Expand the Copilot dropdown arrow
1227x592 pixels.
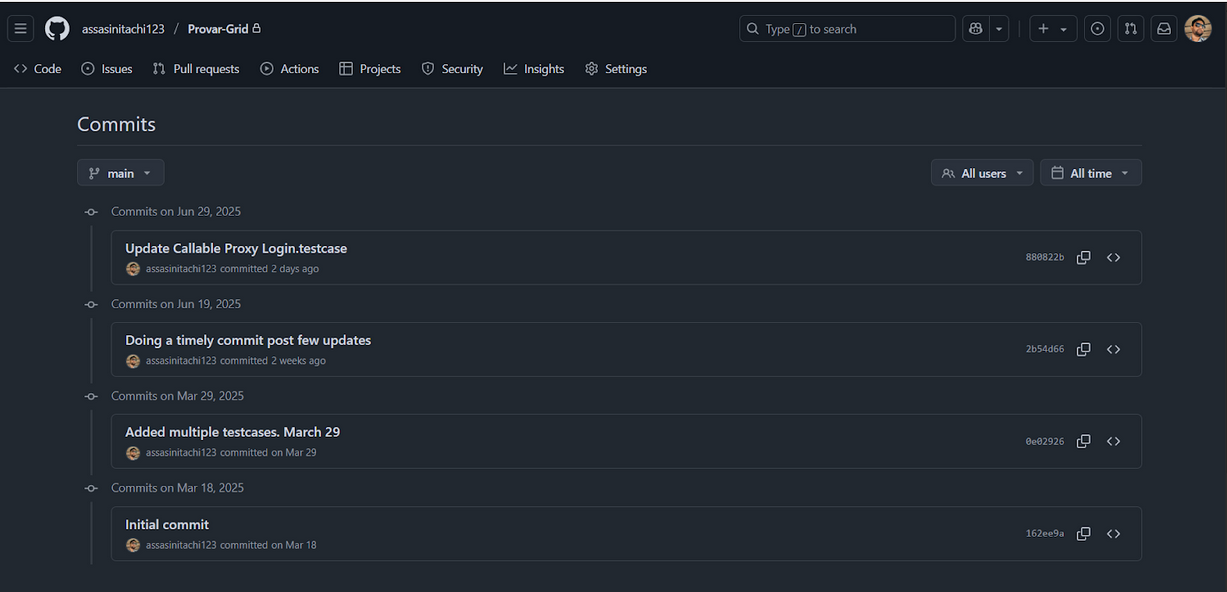coord(999,29)
